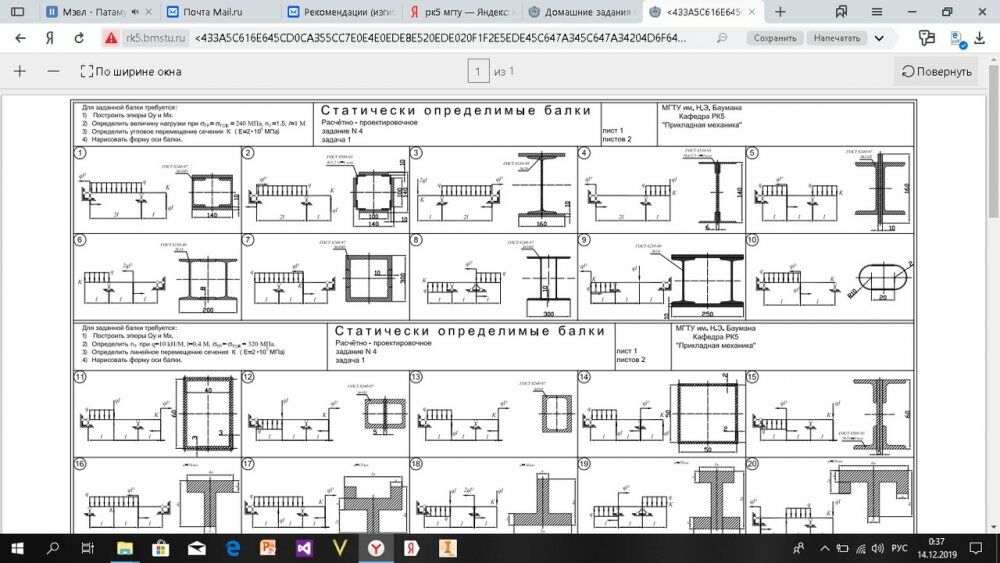This screenshot has height=563, width=1000.
Task: Open PowerPoint from the taskbar
Action: click(268, 548)
